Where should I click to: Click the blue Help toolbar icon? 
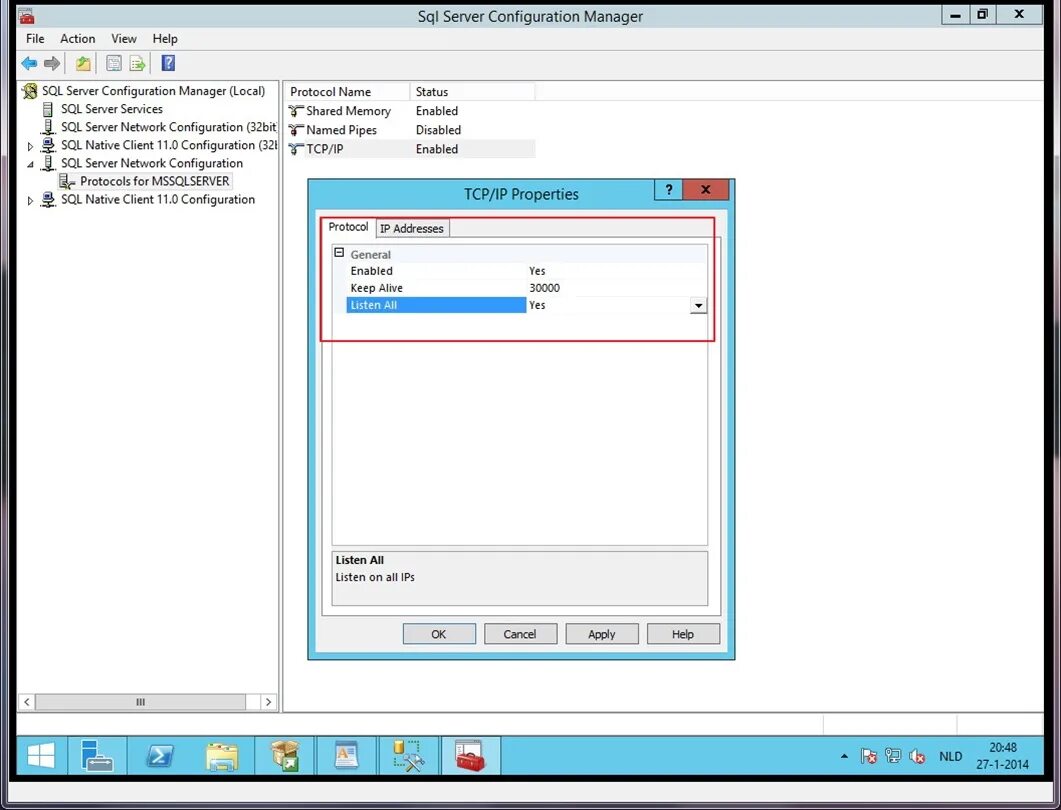tap(168, 63)
